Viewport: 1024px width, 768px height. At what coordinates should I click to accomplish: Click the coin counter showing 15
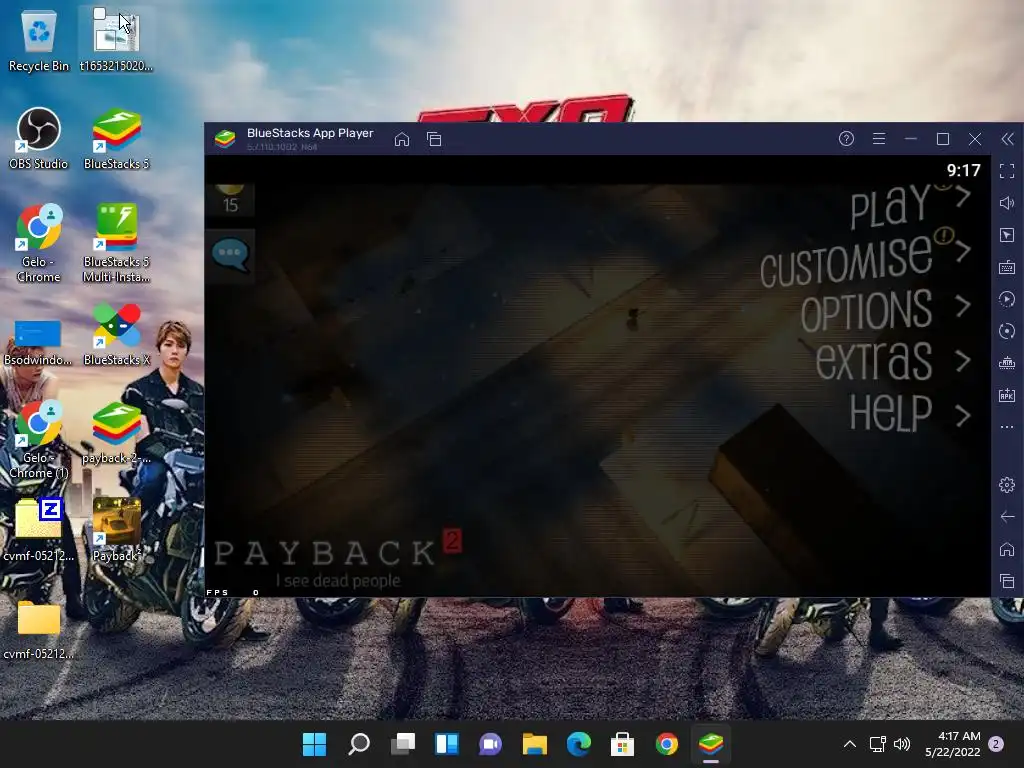(231, 200)
